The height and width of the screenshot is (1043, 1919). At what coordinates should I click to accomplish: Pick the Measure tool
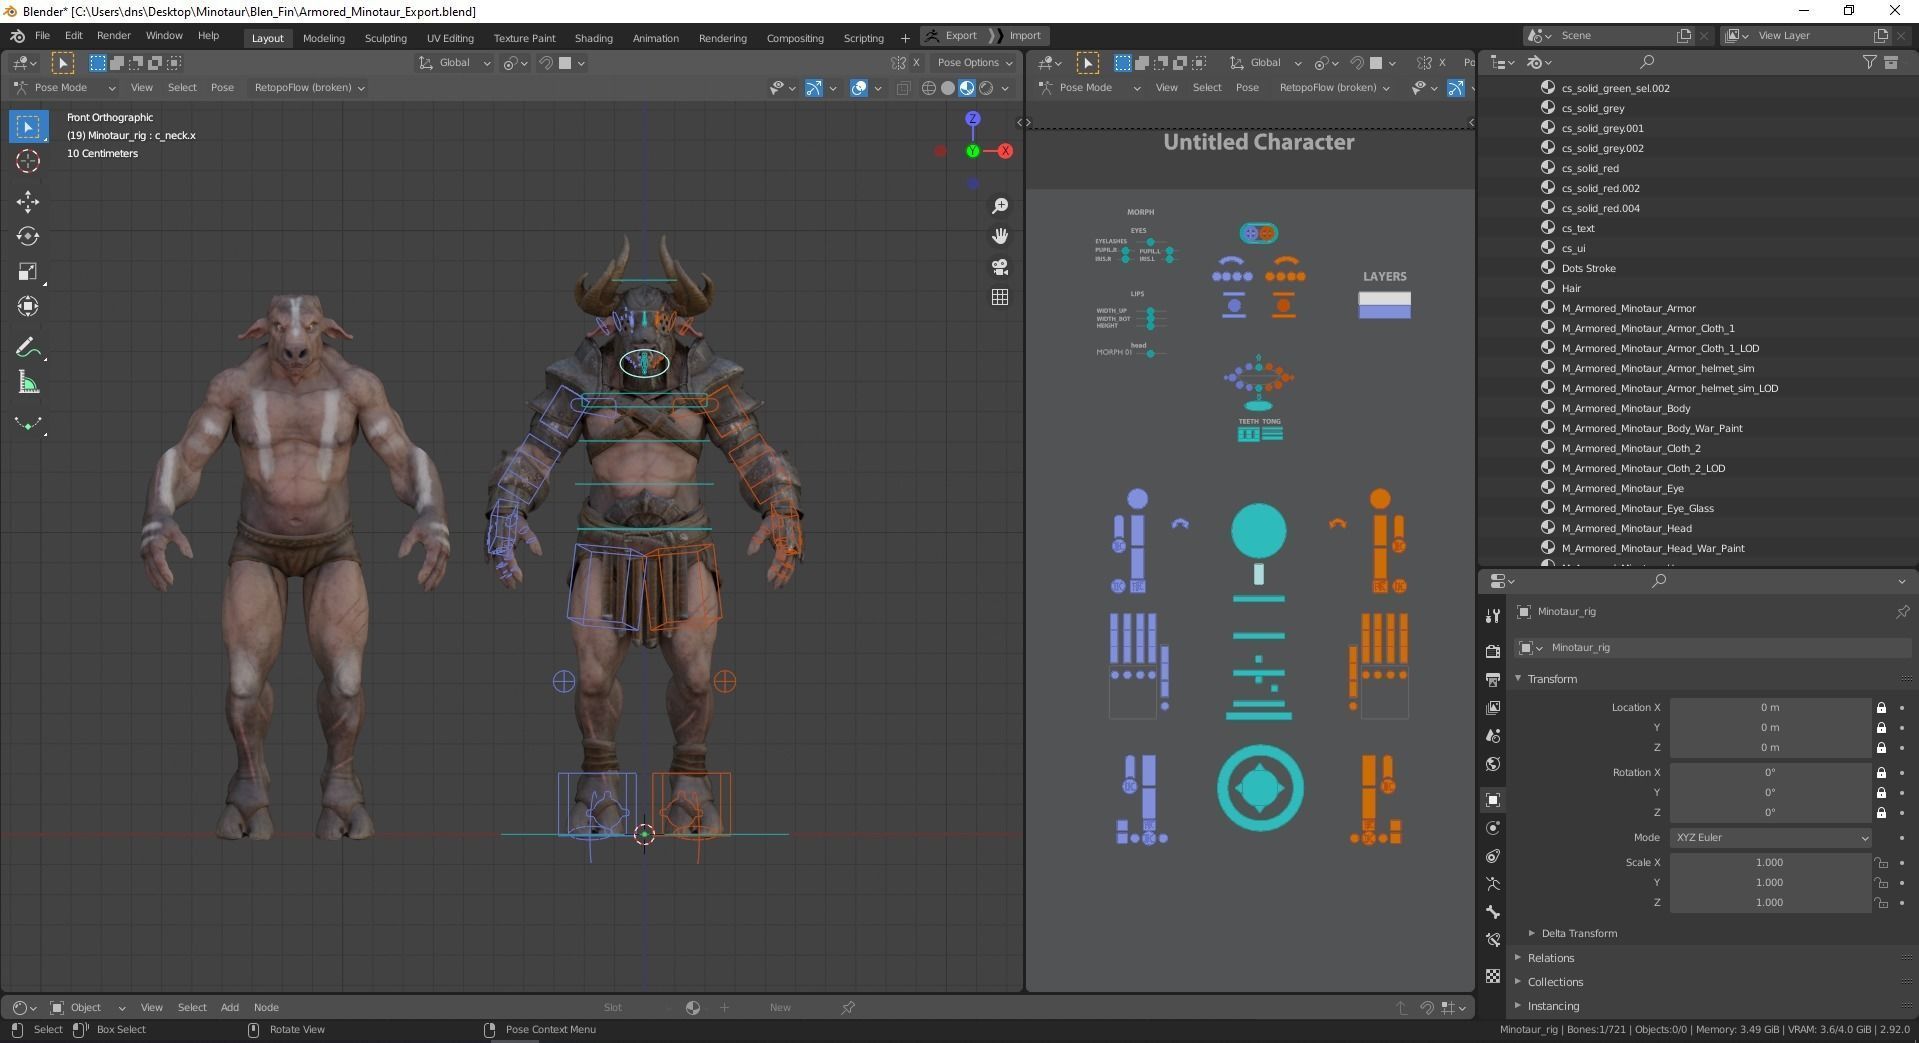click(28, 383)
